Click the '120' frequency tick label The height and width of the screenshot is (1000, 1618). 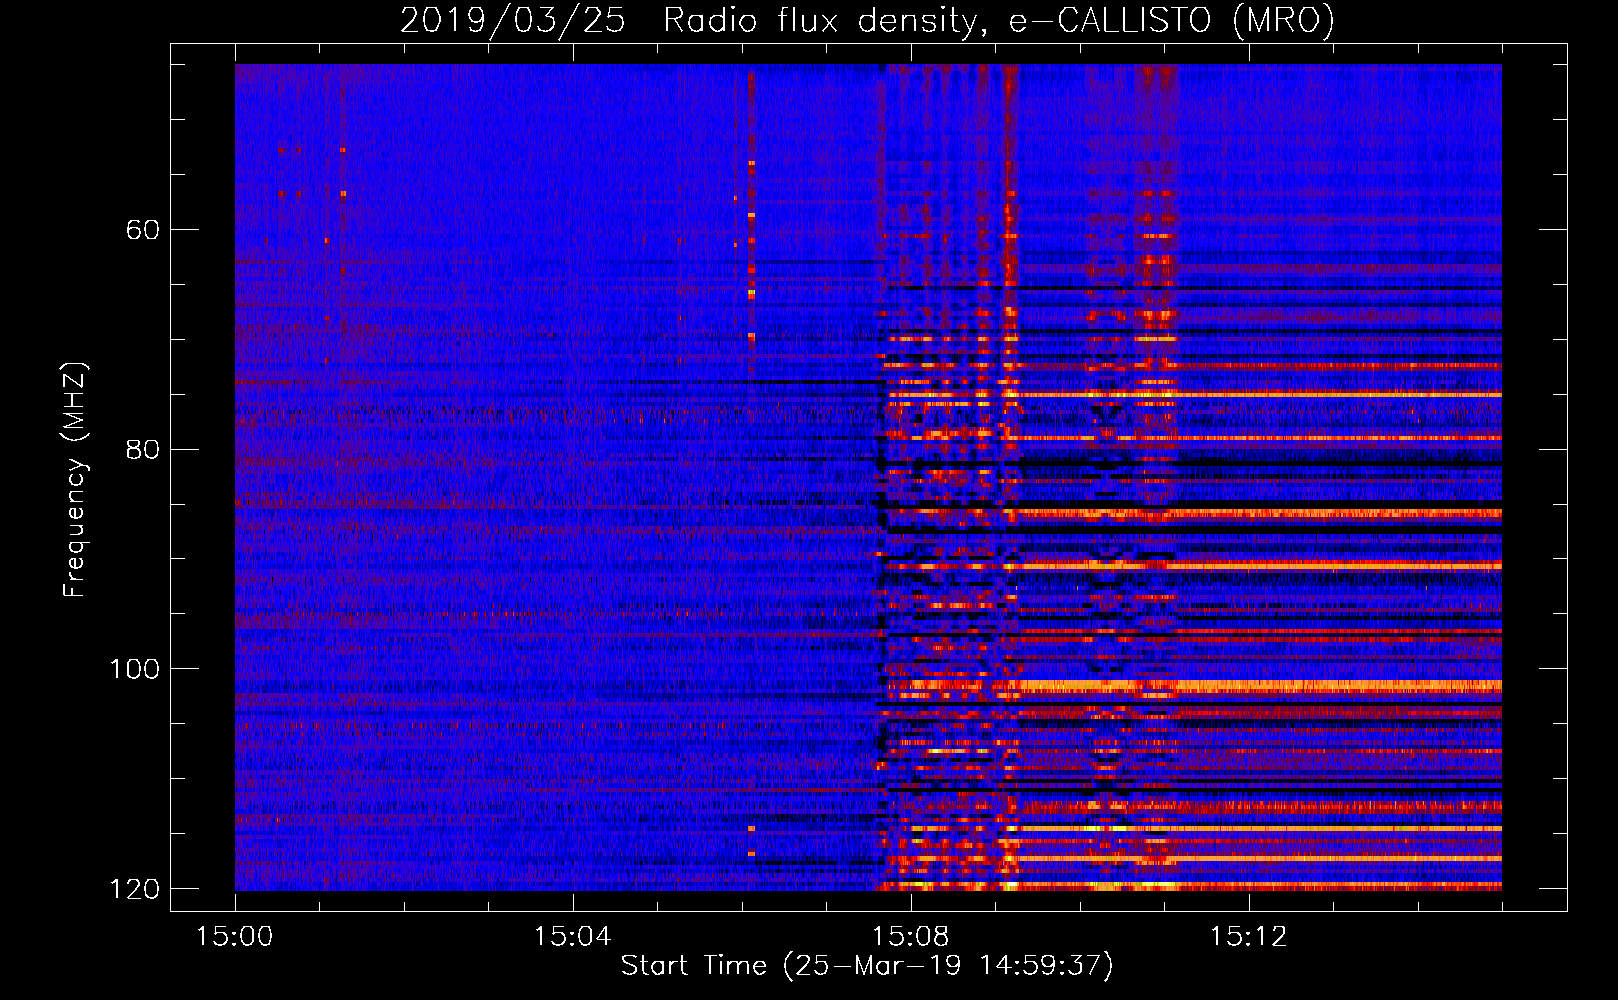tap(134, 889)
